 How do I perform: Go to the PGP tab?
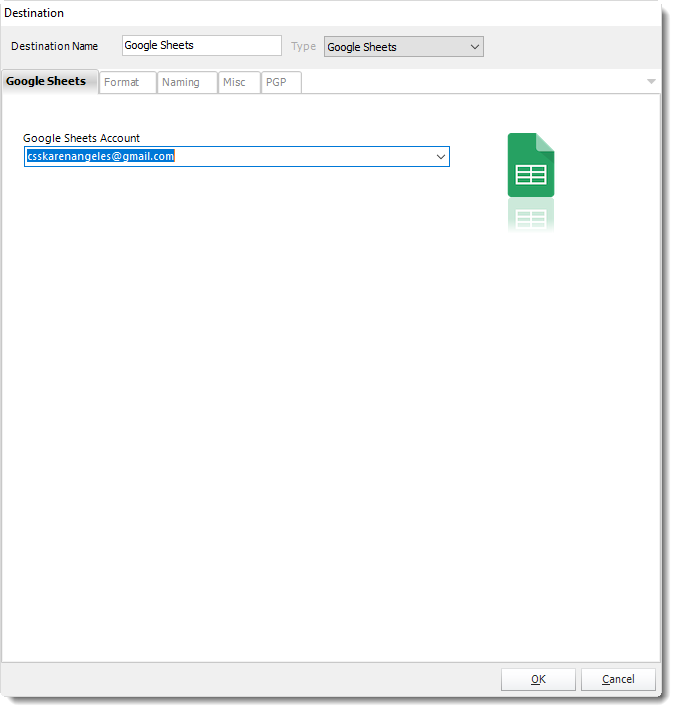(x=281, y=83)
